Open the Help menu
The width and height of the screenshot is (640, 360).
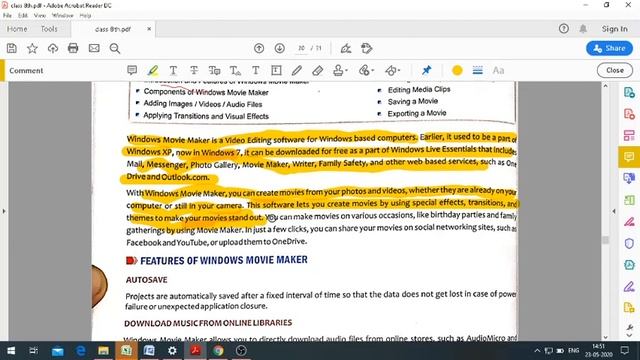tap(85, 16)
